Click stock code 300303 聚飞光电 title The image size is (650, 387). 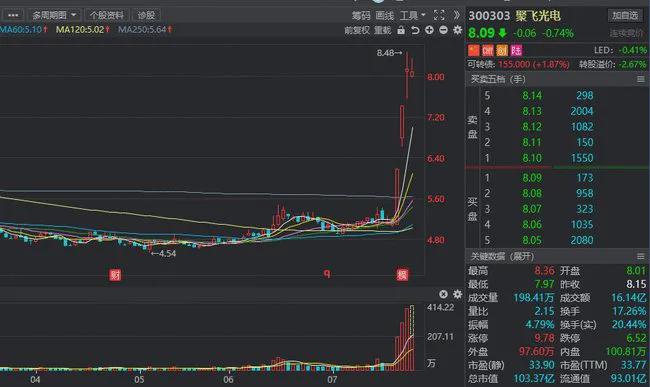(514, 16)
